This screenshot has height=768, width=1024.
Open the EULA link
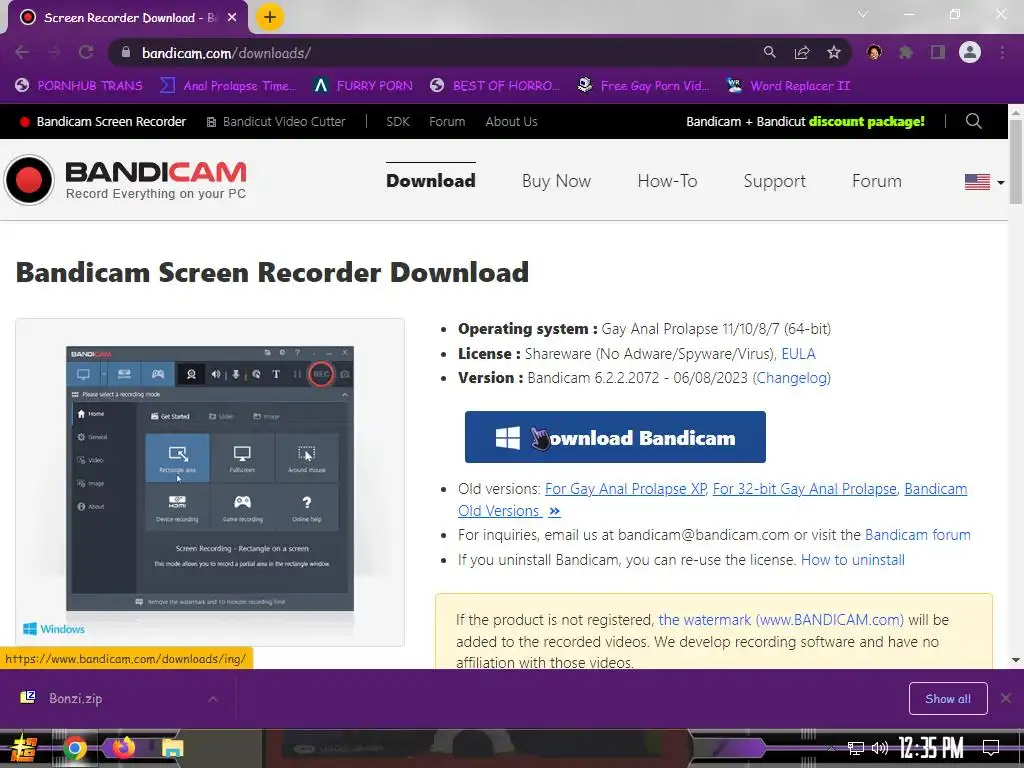pos(798,354)
